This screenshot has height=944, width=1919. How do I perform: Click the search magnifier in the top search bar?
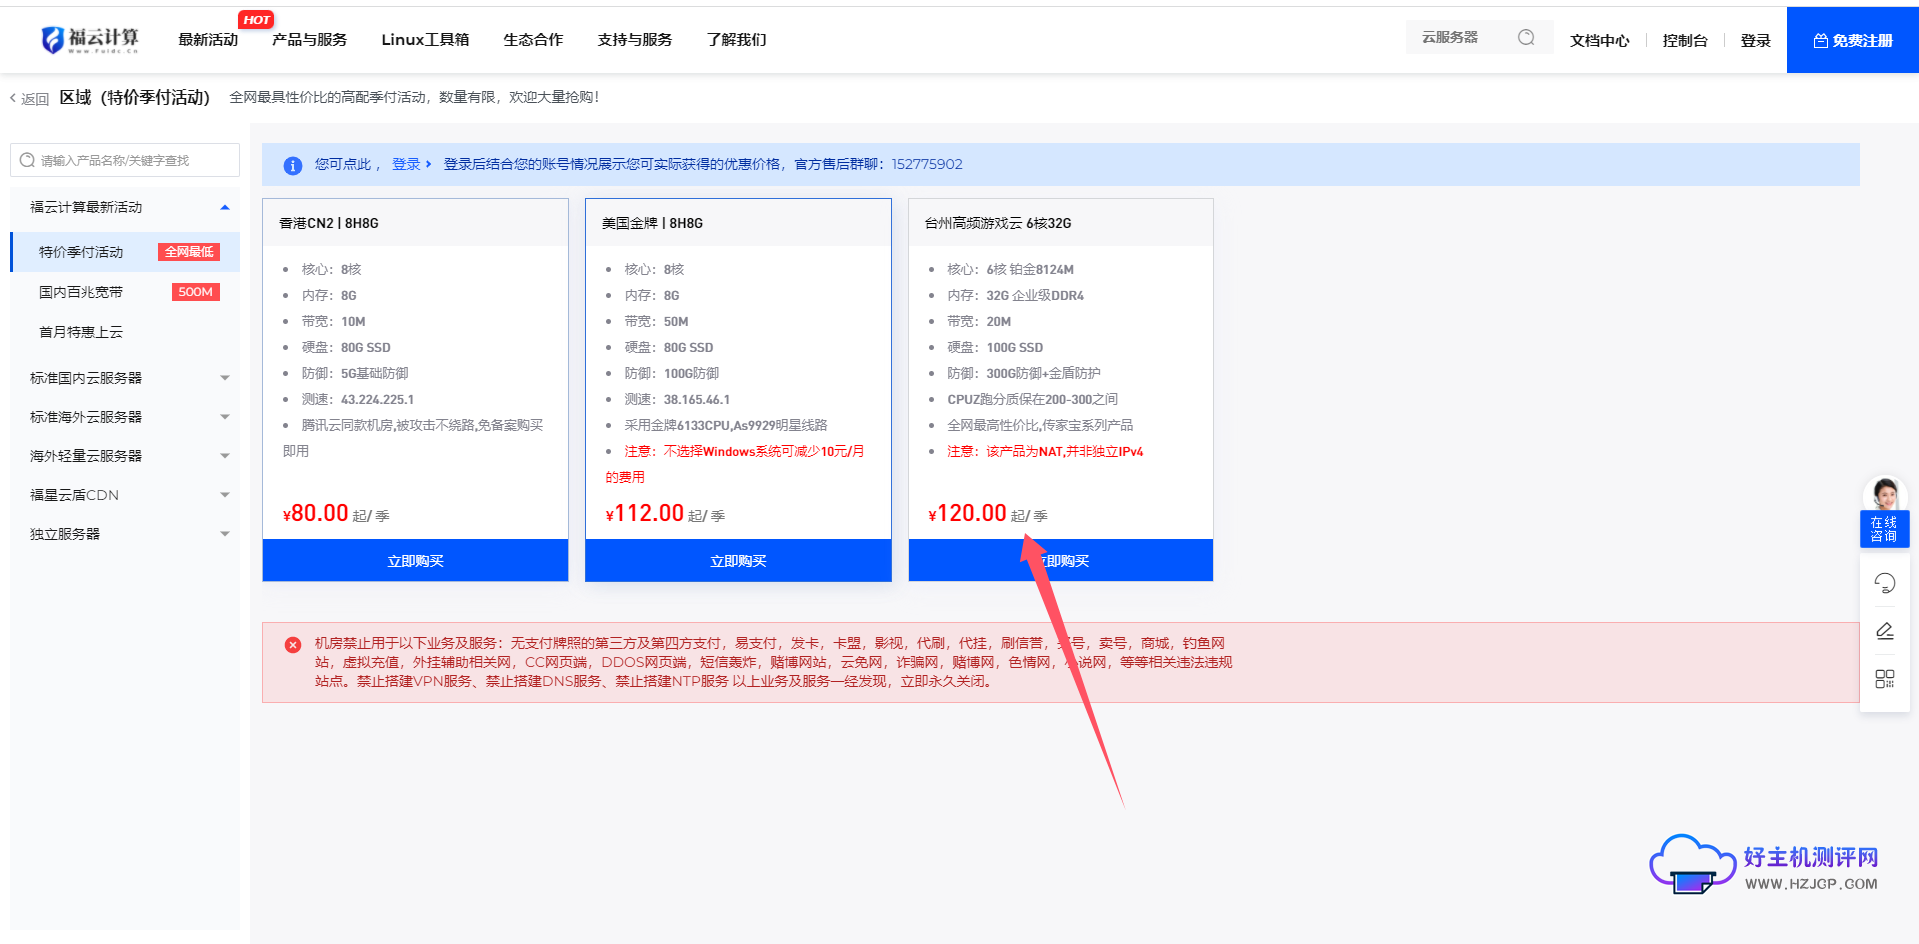coord(1526,36)
